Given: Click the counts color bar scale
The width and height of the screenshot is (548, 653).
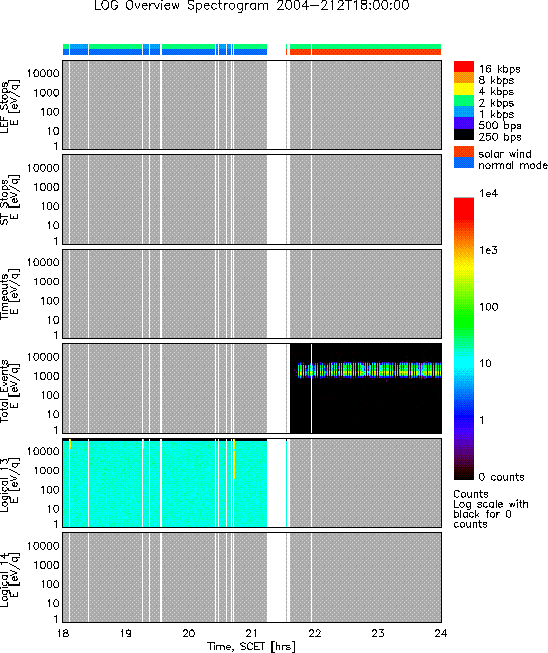Looking at the screenshot, I should point(464,339).
